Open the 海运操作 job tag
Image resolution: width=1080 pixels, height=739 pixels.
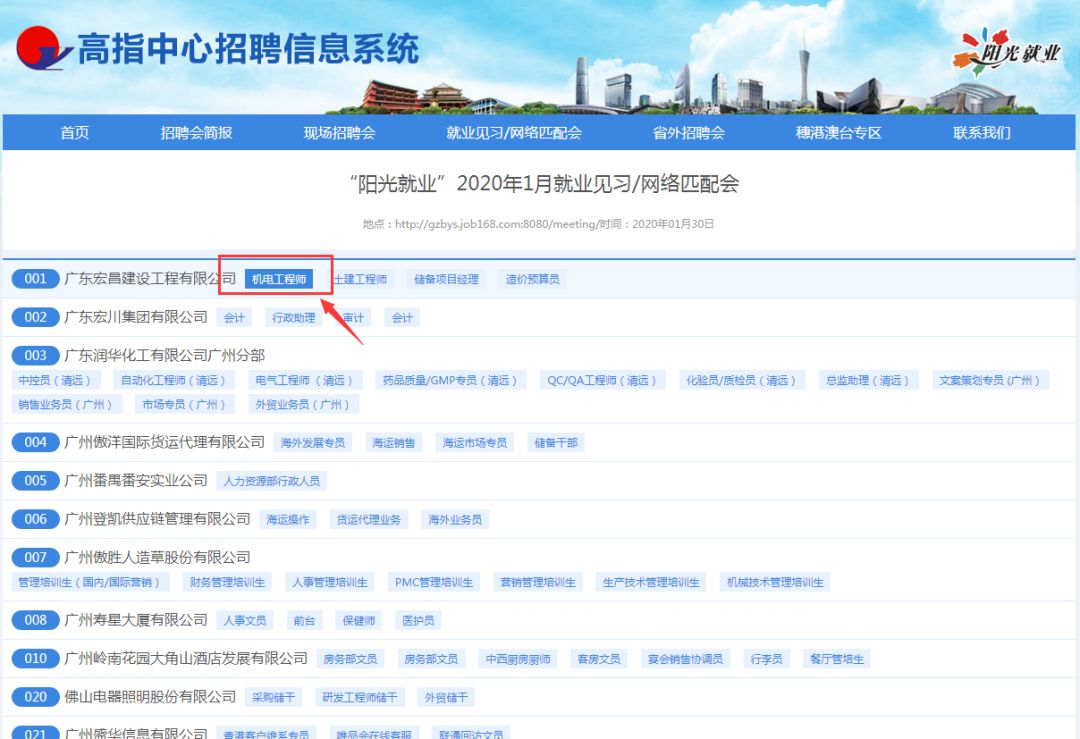(288, 520)
